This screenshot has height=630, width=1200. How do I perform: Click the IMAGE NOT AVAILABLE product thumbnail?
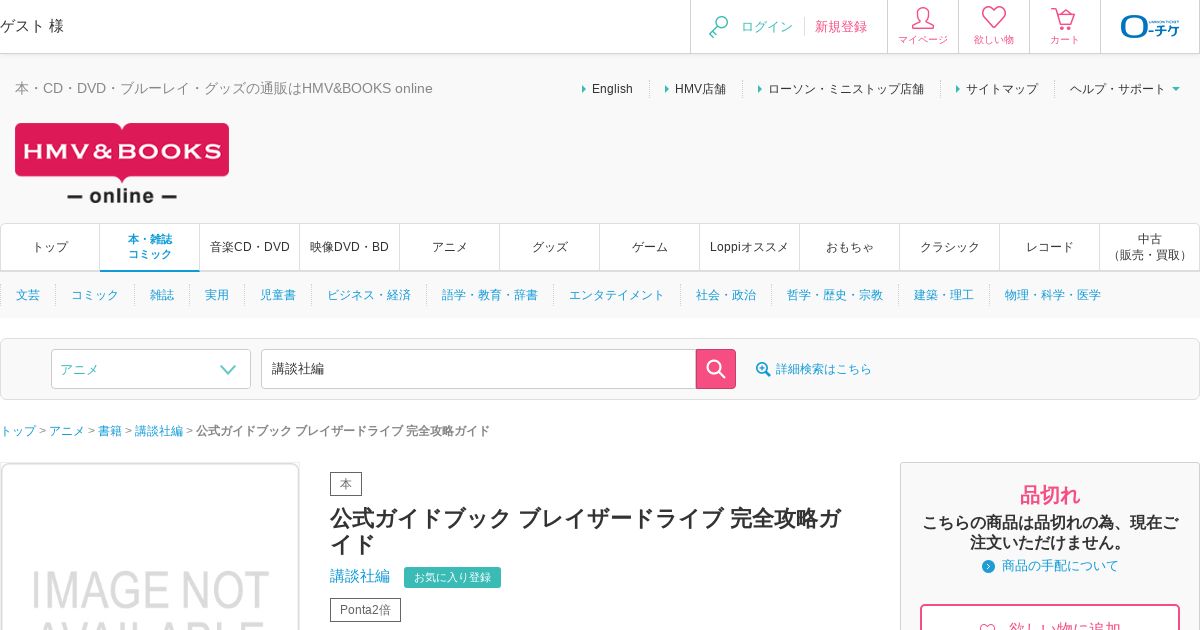point(150,547)
